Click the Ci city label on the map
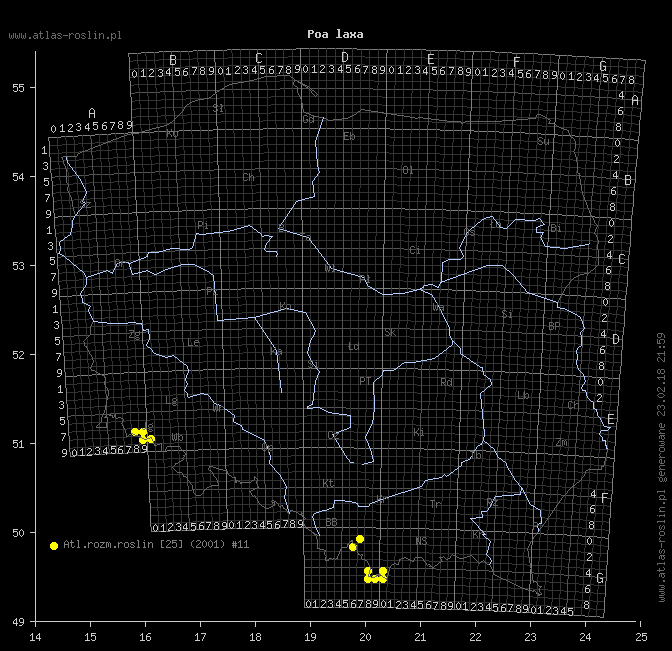Screen dimensions: 672x651 point(415,250)
